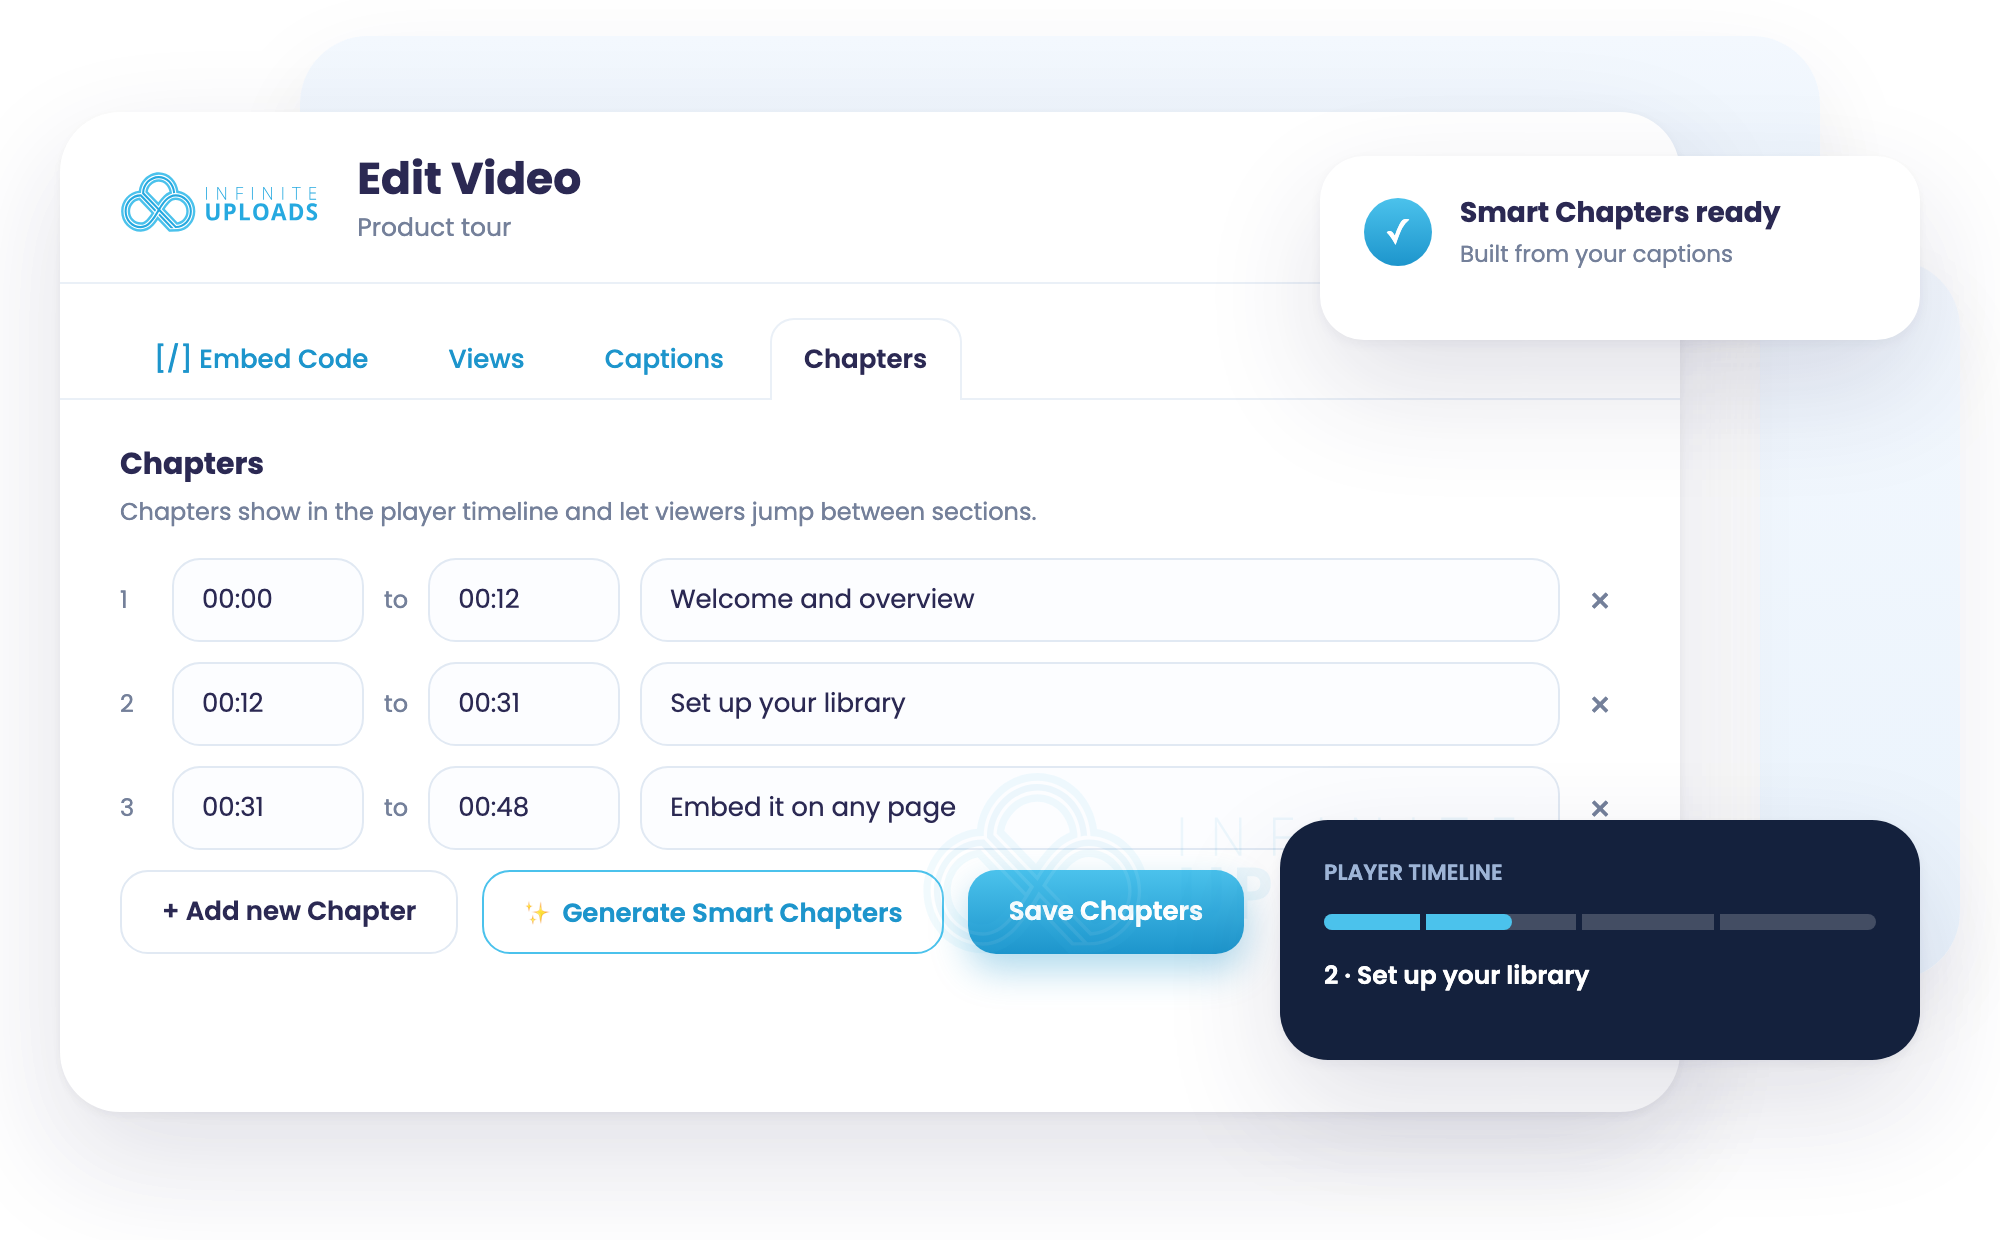2000x1240 pixels.
Task: Click the '2 · Set up your library' caption
Action: point(1456,975)
